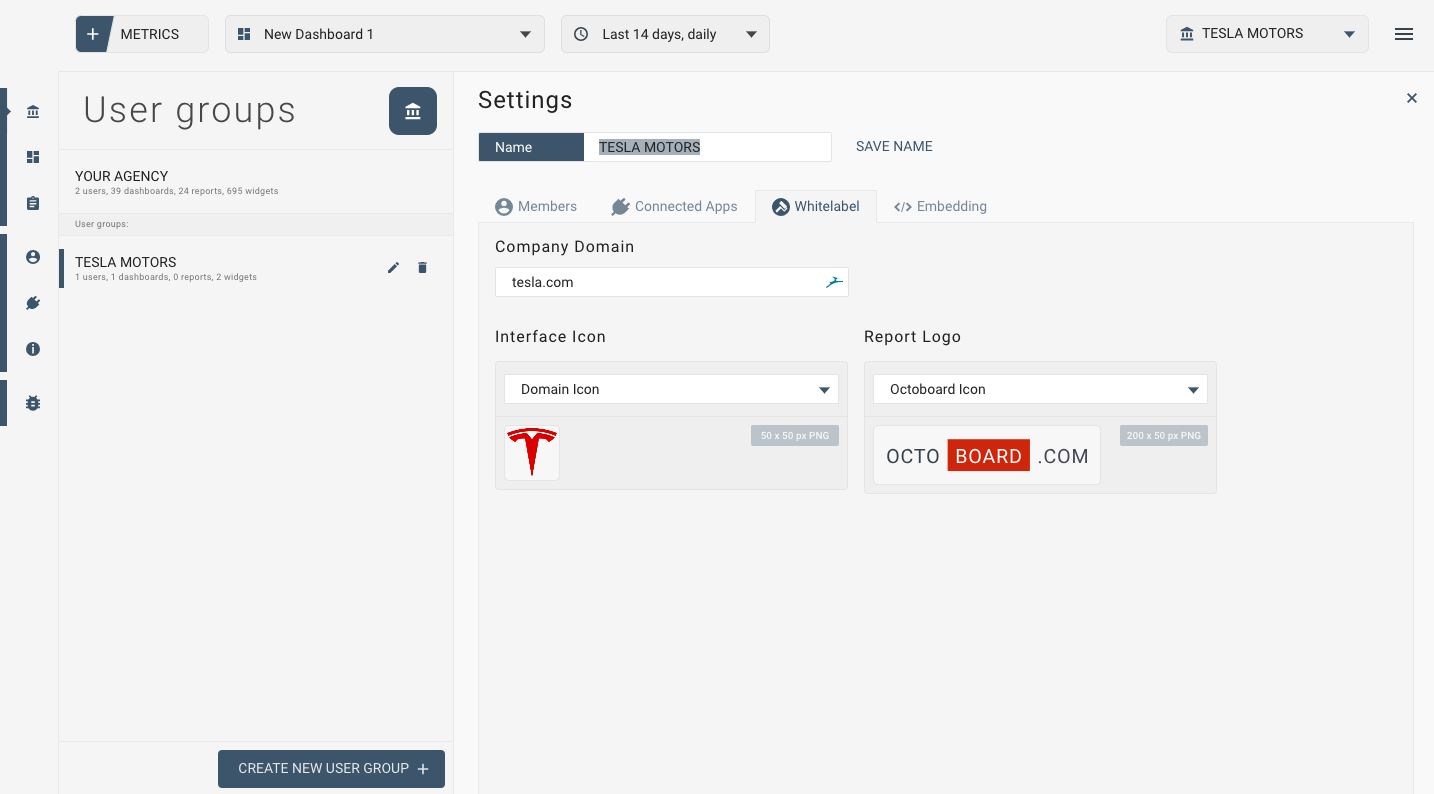Switch to the Embedding tab
Screen dimensions: 1434x794
(x=940, y=206)
